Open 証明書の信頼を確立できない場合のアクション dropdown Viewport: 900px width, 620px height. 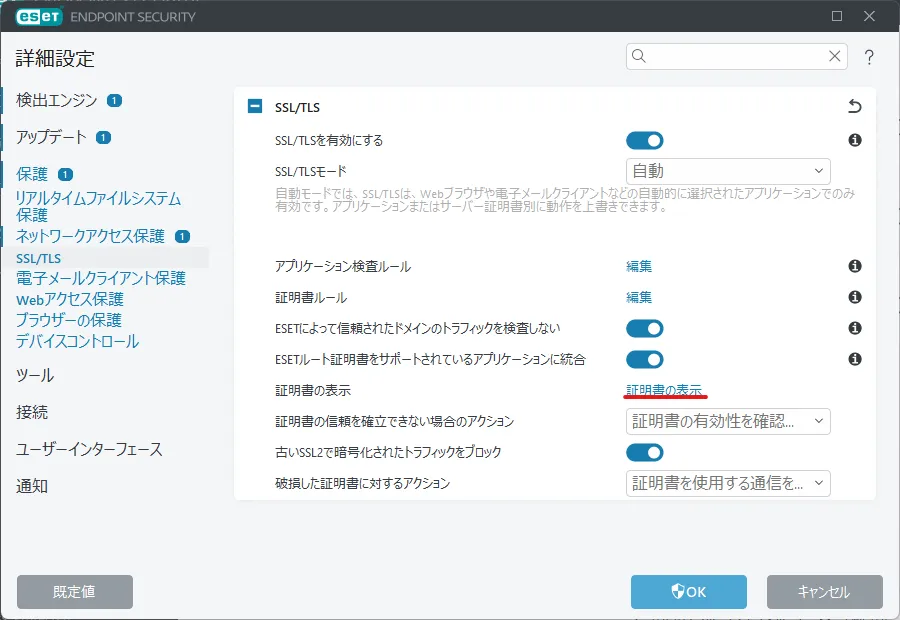pos(728,421)
